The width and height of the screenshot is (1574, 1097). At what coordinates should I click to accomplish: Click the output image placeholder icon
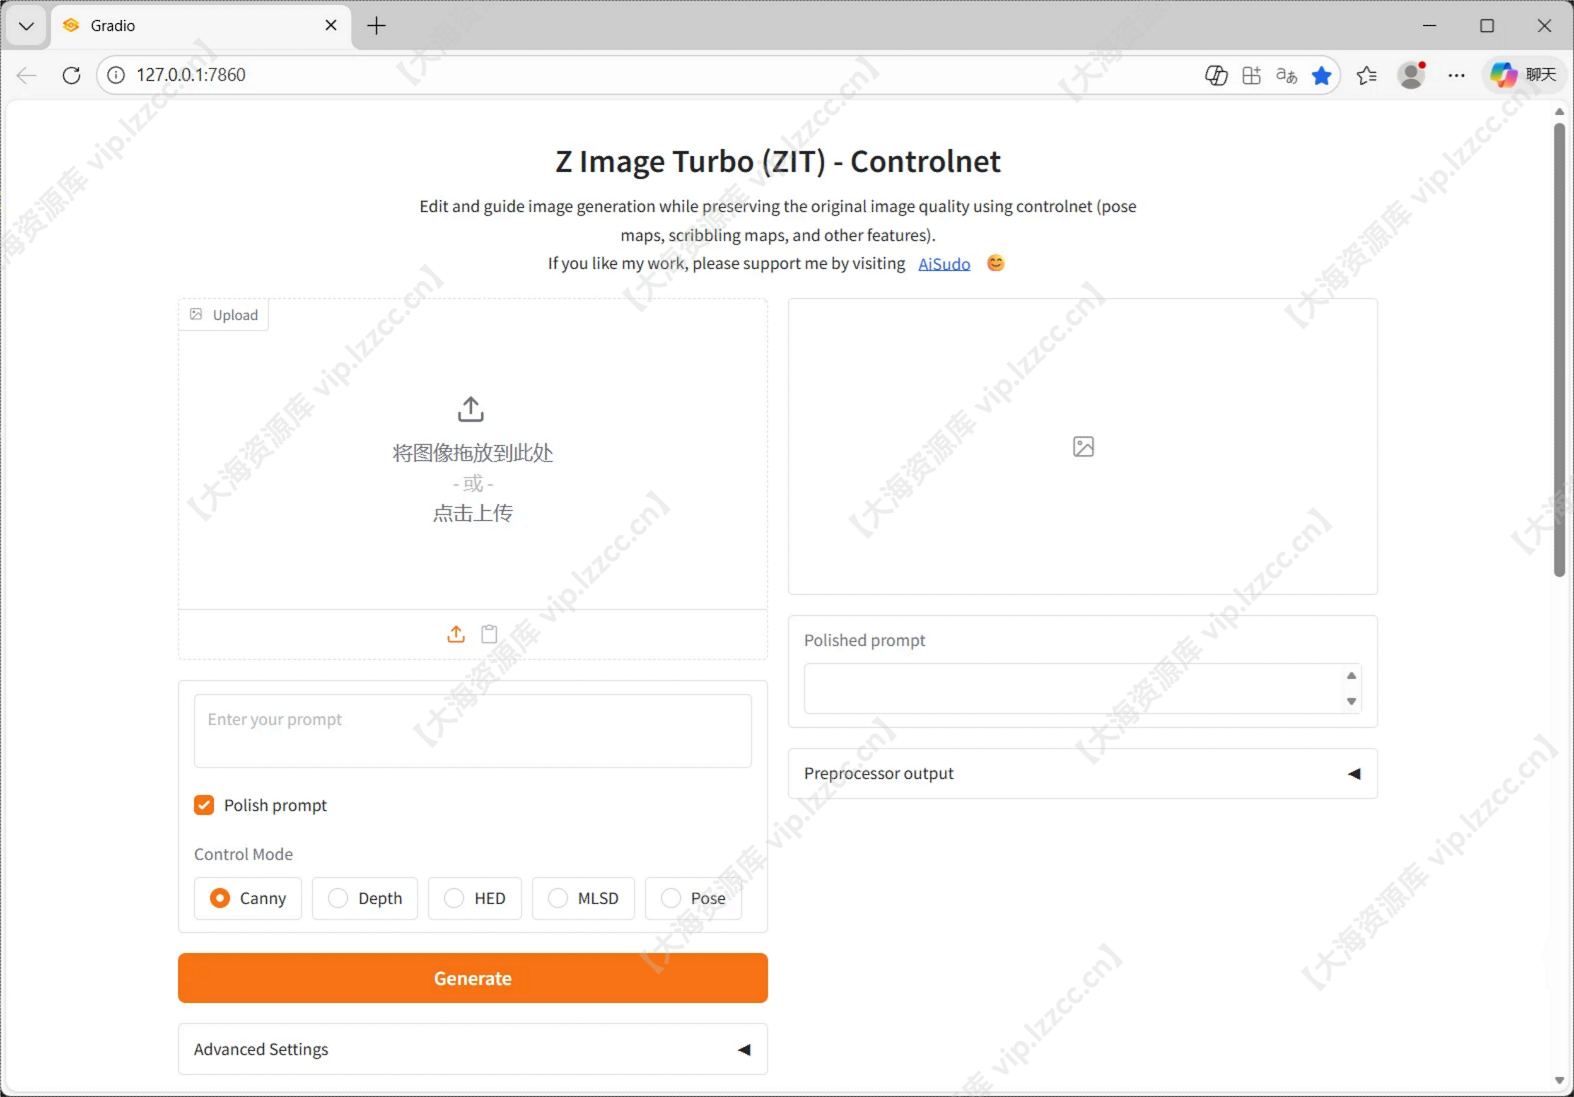[x=1083, y=447]
